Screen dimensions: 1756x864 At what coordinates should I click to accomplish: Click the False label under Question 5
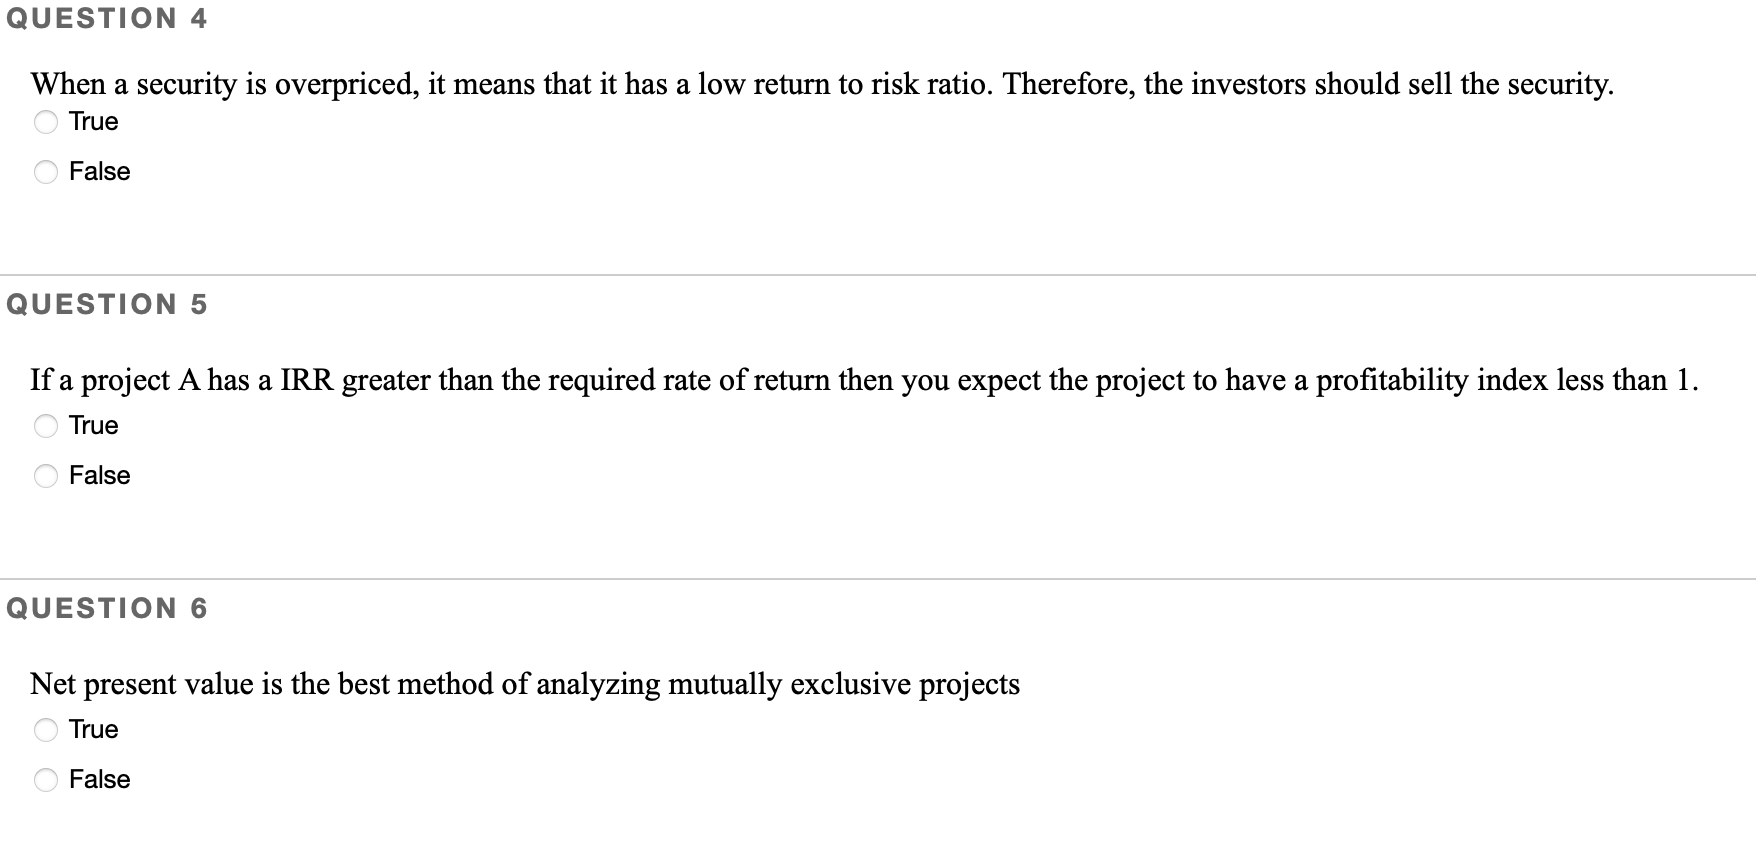pos(99,476)
